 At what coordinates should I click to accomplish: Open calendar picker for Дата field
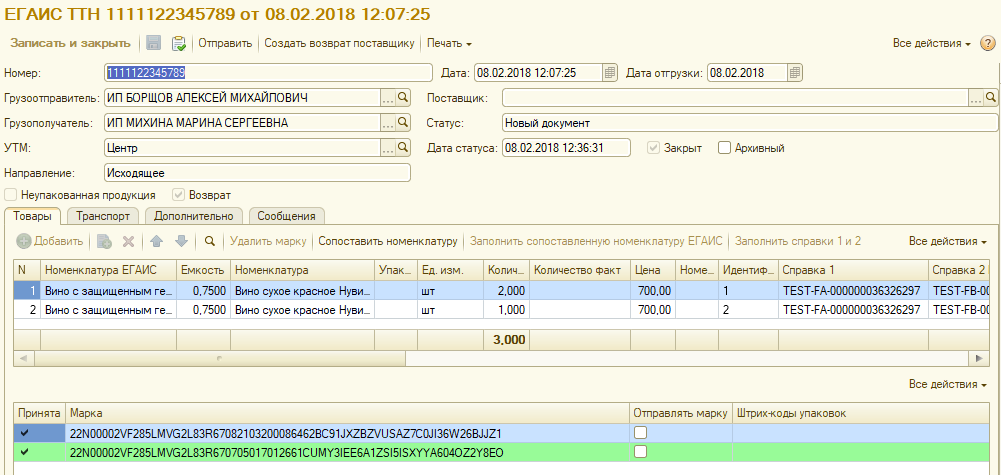[x=610, y=72]
